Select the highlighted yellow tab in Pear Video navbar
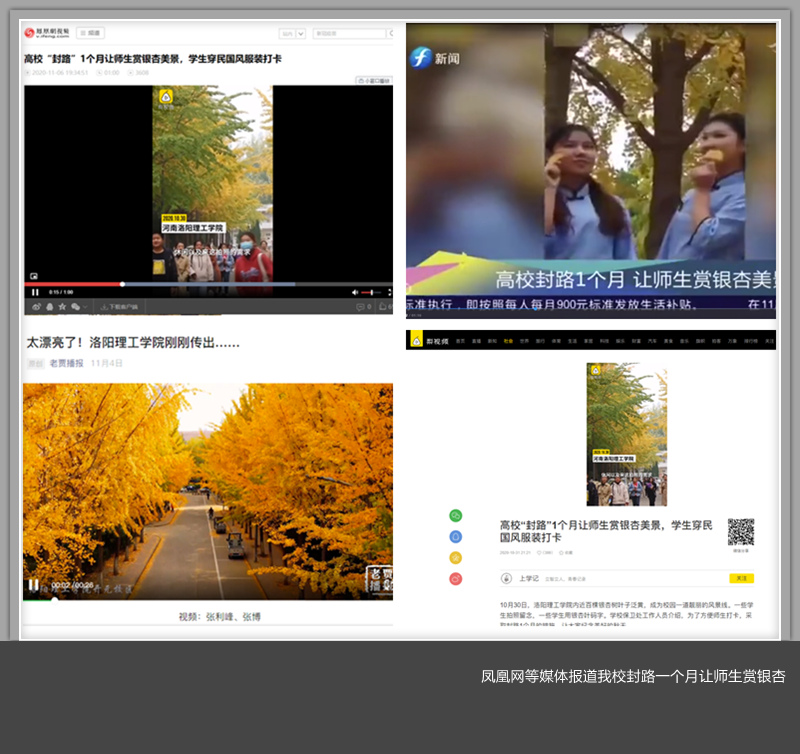 click(x=508, y=341)
